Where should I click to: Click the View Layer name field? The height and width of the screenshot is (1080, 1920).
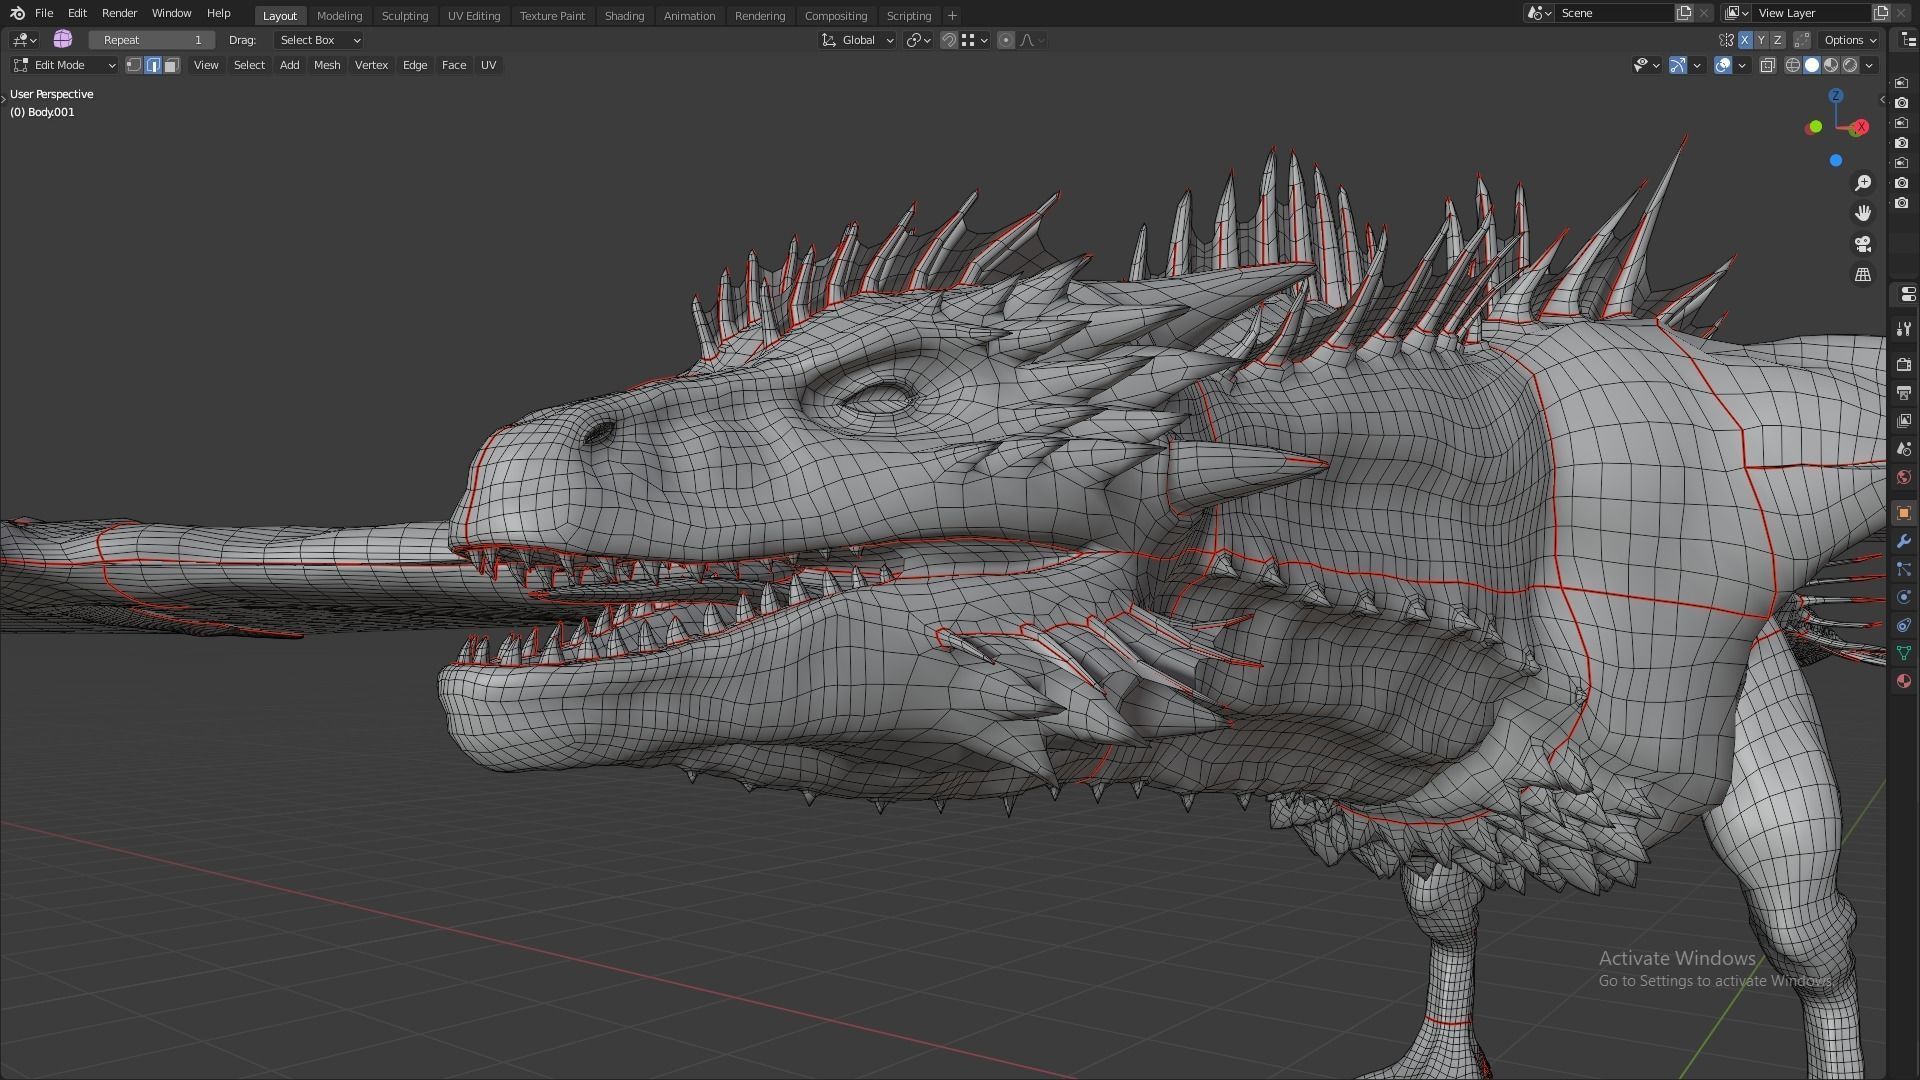point(1812,13)
